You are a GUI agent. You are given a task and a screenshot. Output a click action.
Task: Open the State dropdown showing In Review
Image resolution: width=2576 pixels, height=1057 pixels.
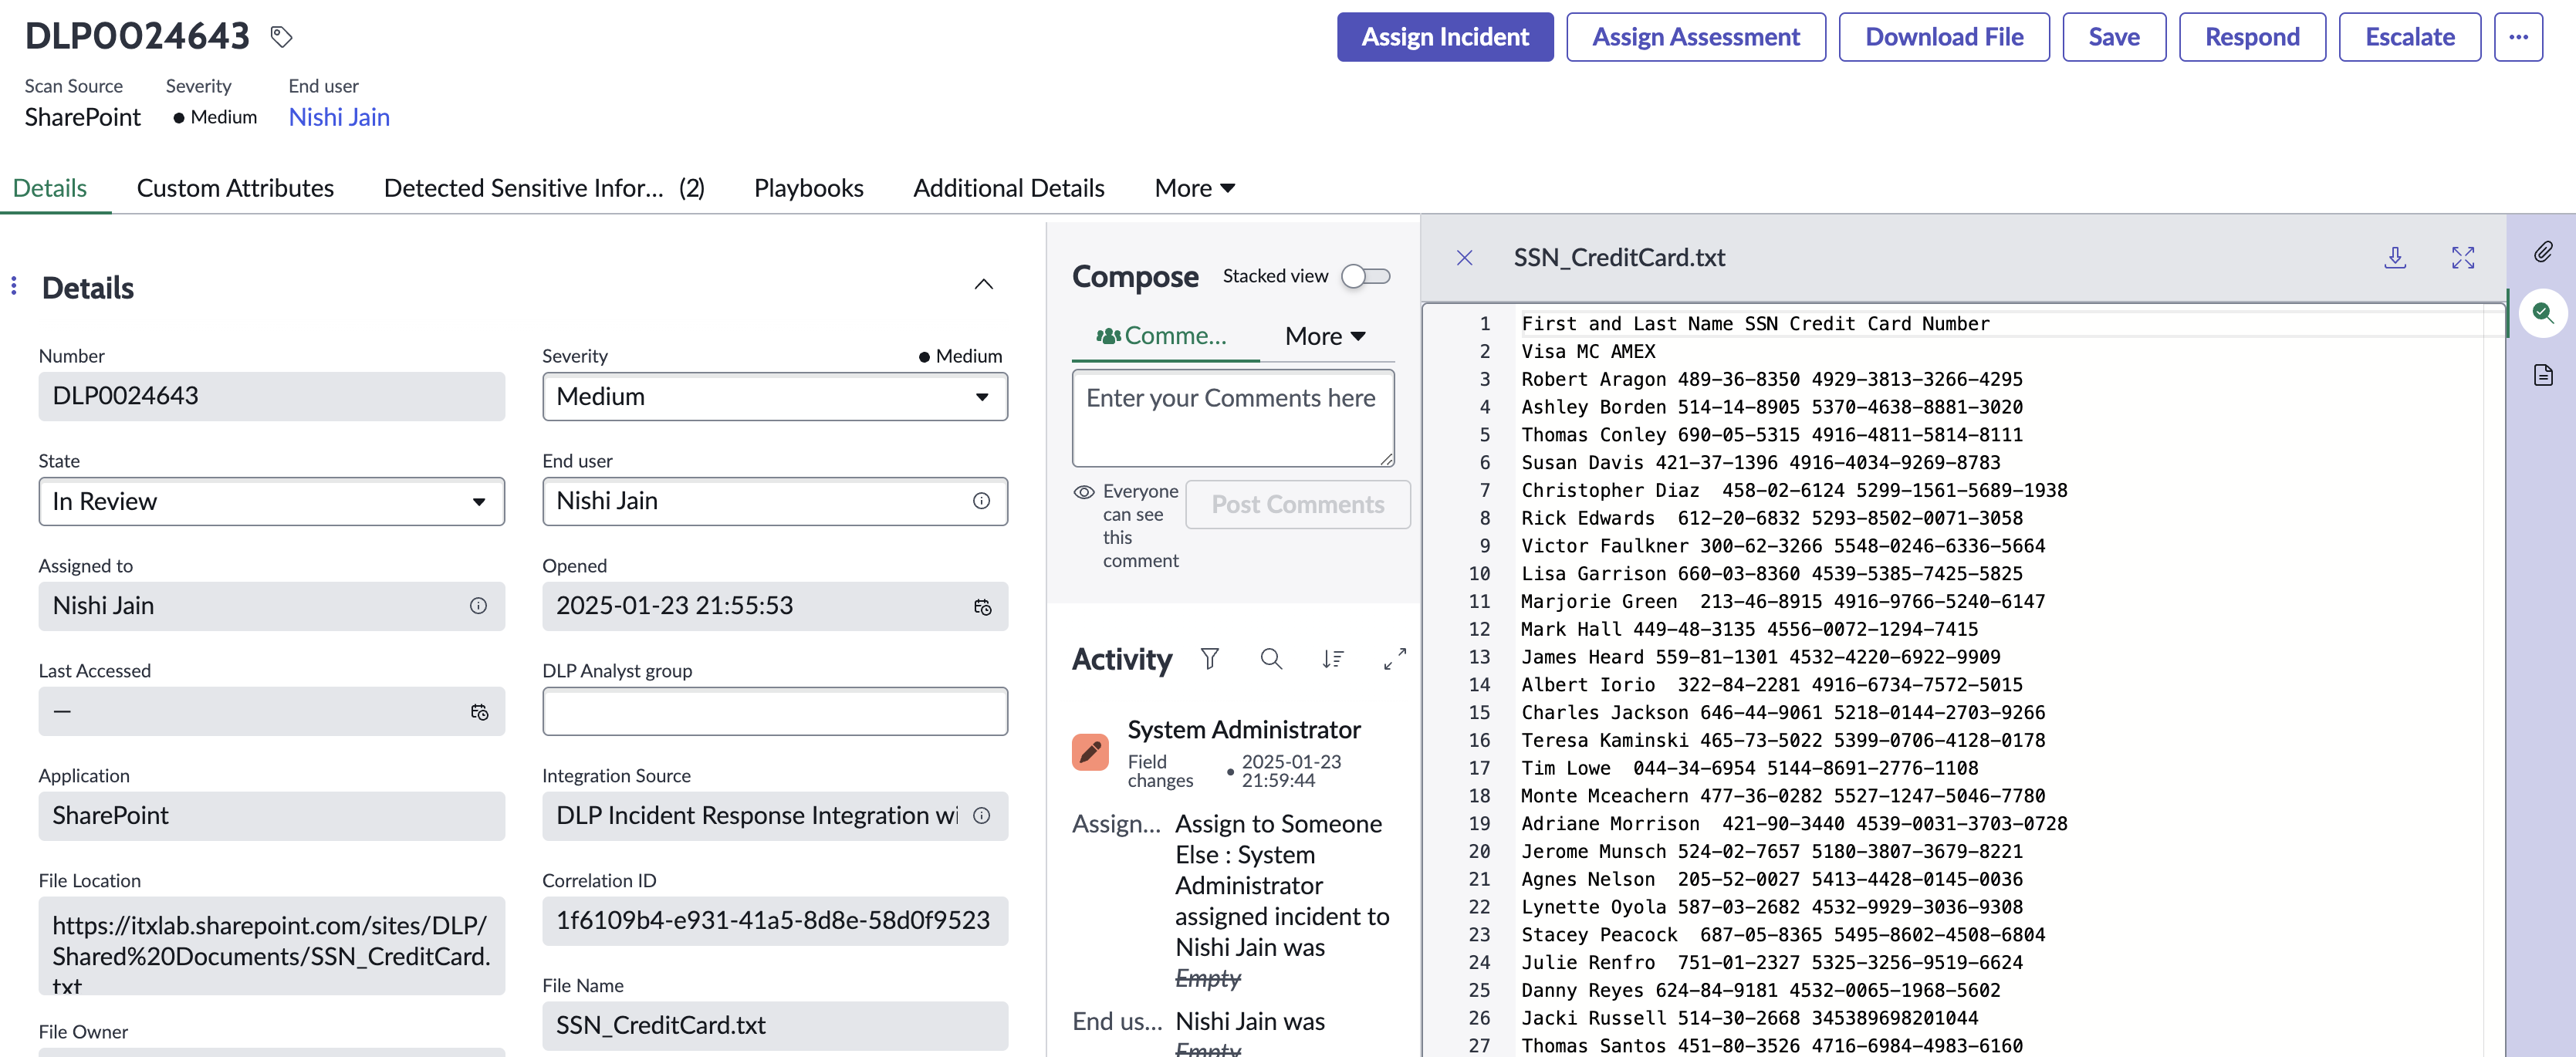click(x=272, y=502)
